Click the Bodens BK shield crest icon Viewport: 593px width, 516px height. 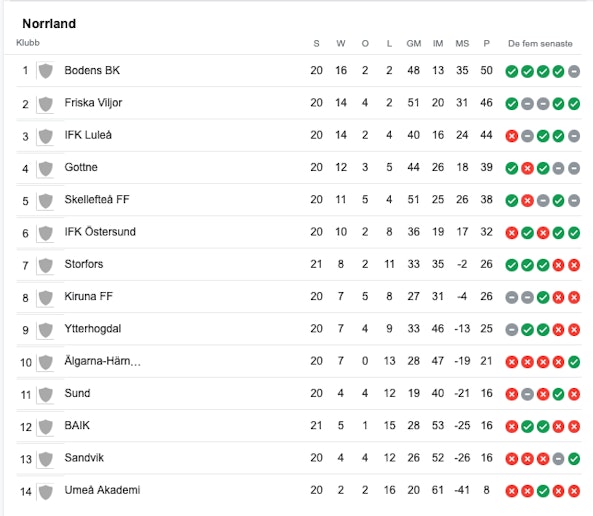[x=46, y=71]
